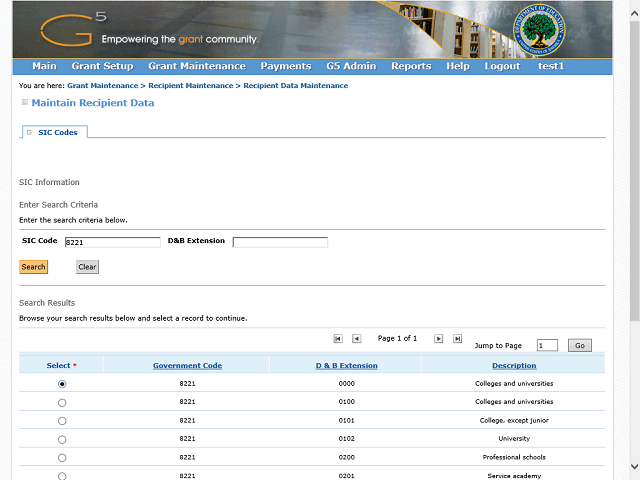This screenshot has height=480, width=640.
Task: Open the Grant Setup menu
Action: coord(102,67)
